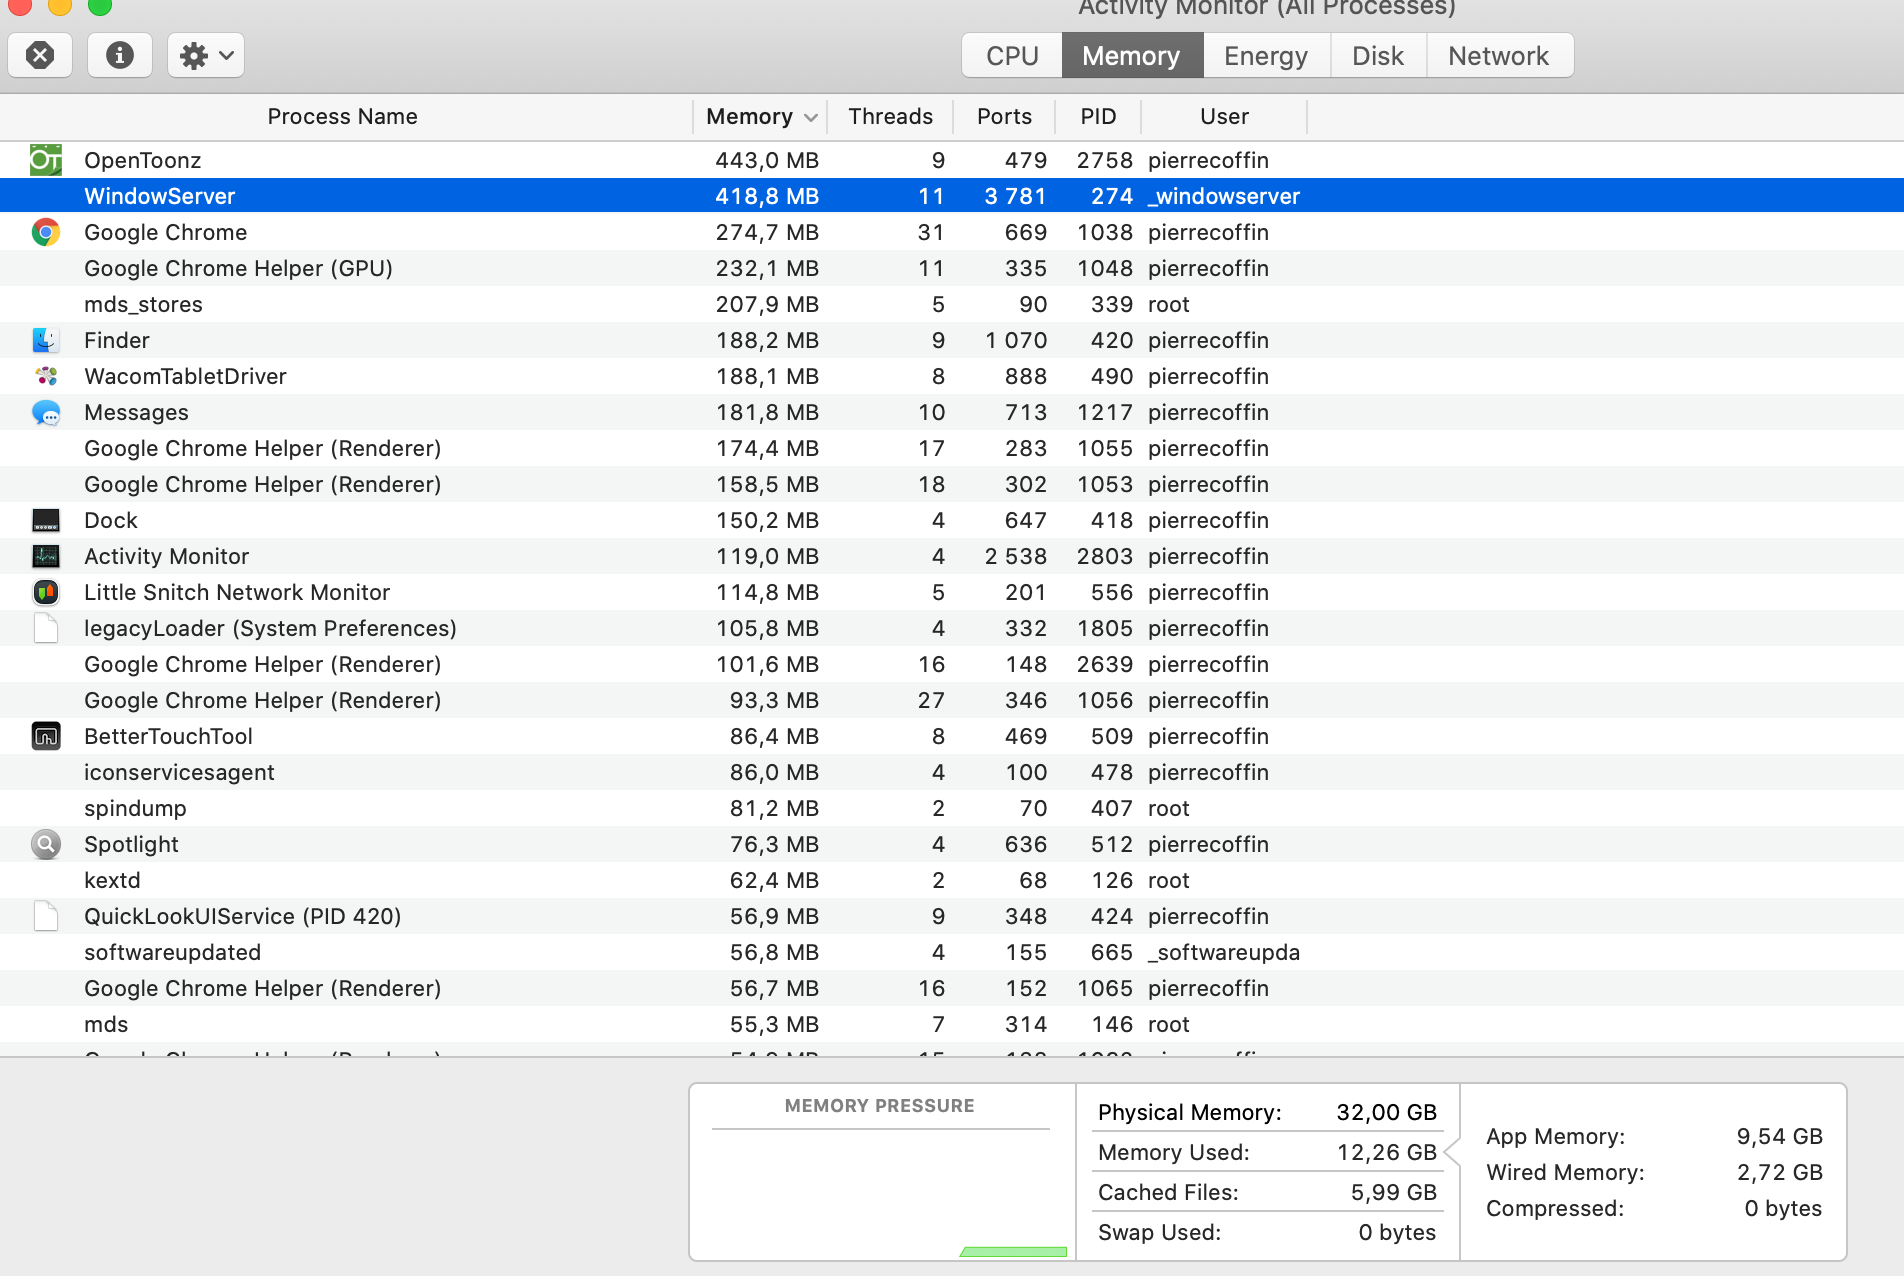Click the Finder process icon
This screenshot has width=1904, height=1276.
46,340
